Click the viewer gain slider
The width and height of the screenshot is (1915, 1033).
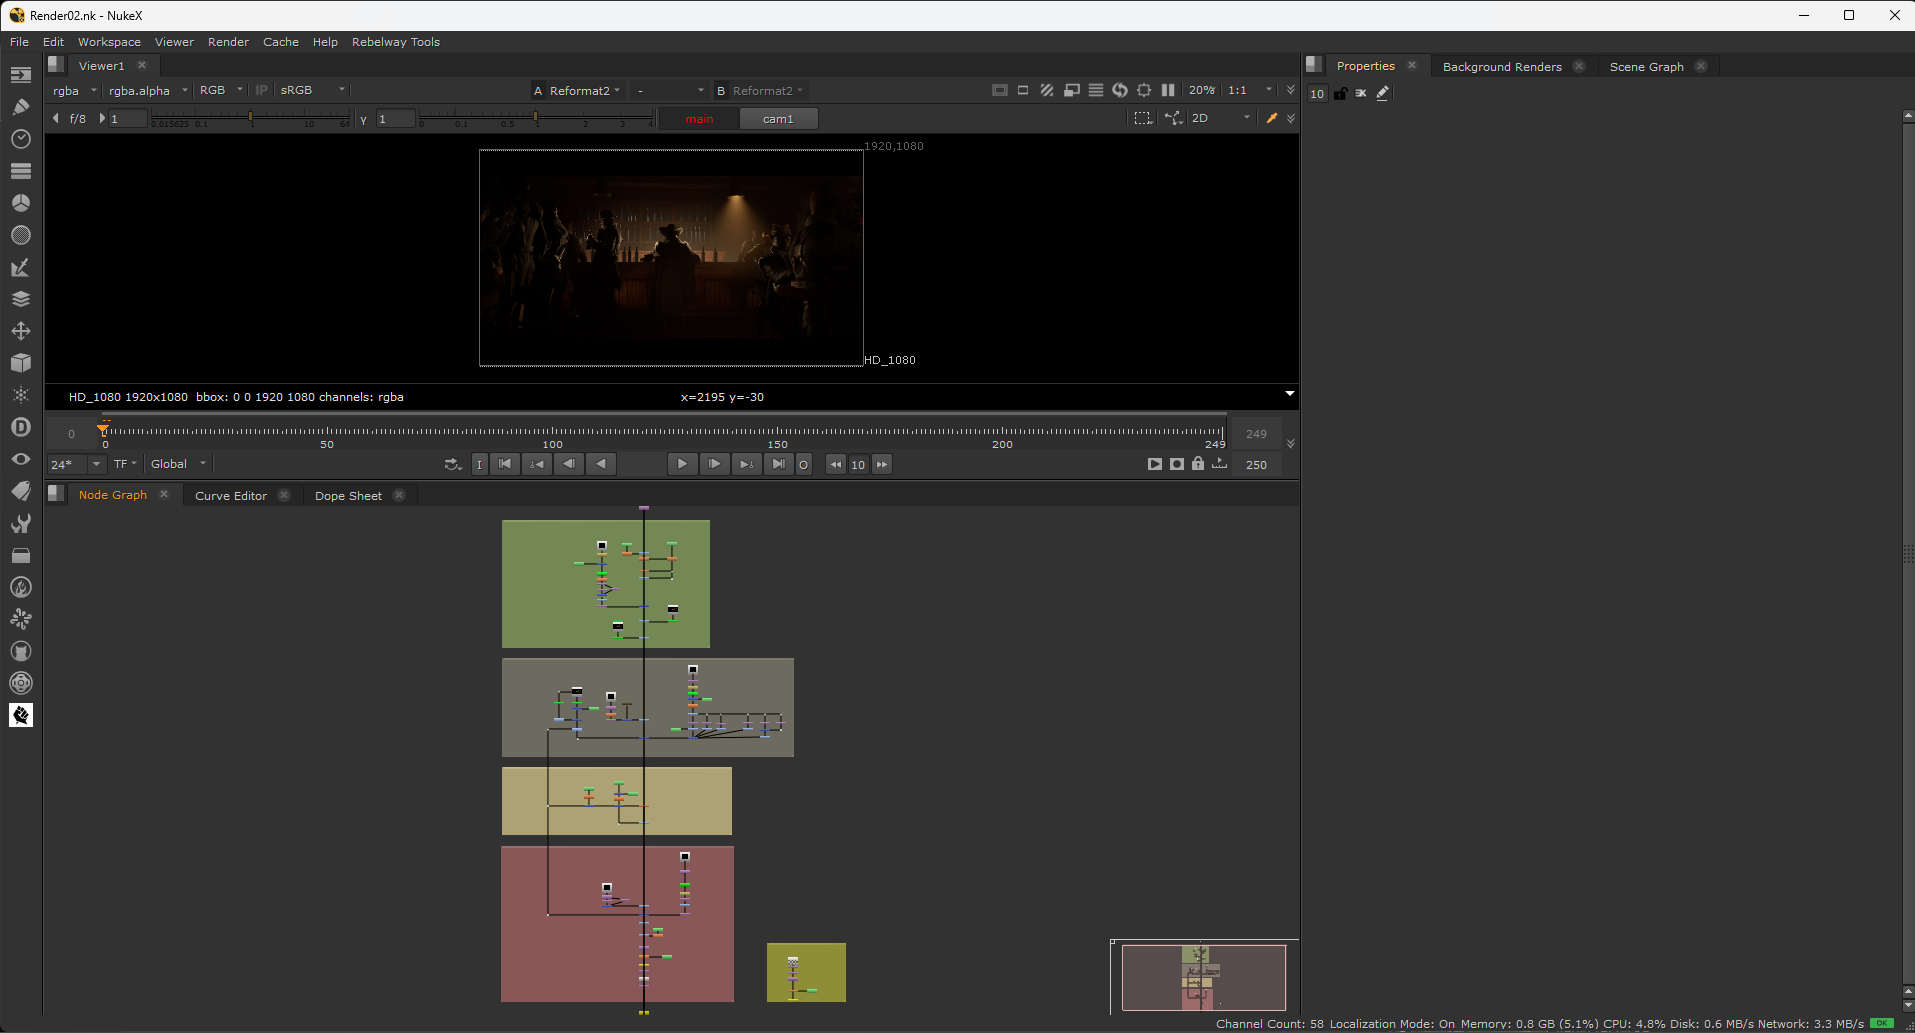250,118
